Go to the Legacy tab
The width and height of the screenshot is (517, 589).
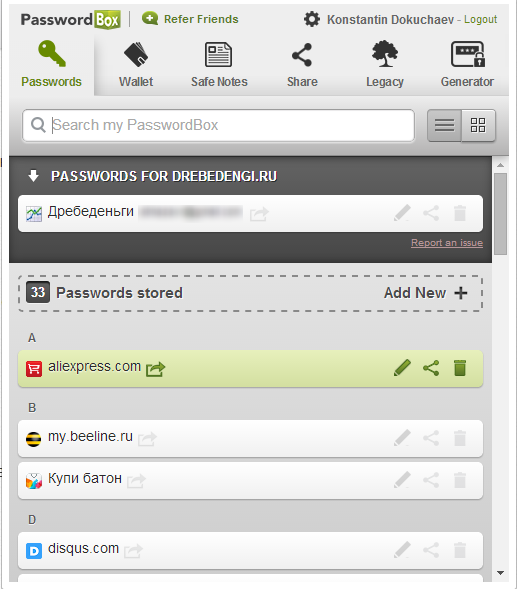[385, 65]
